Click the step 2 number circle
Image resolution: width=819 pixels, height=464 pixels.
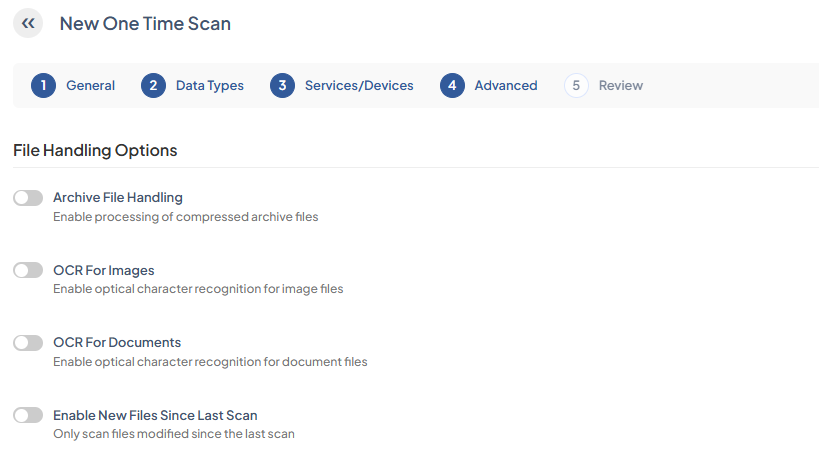pos(153,86)
